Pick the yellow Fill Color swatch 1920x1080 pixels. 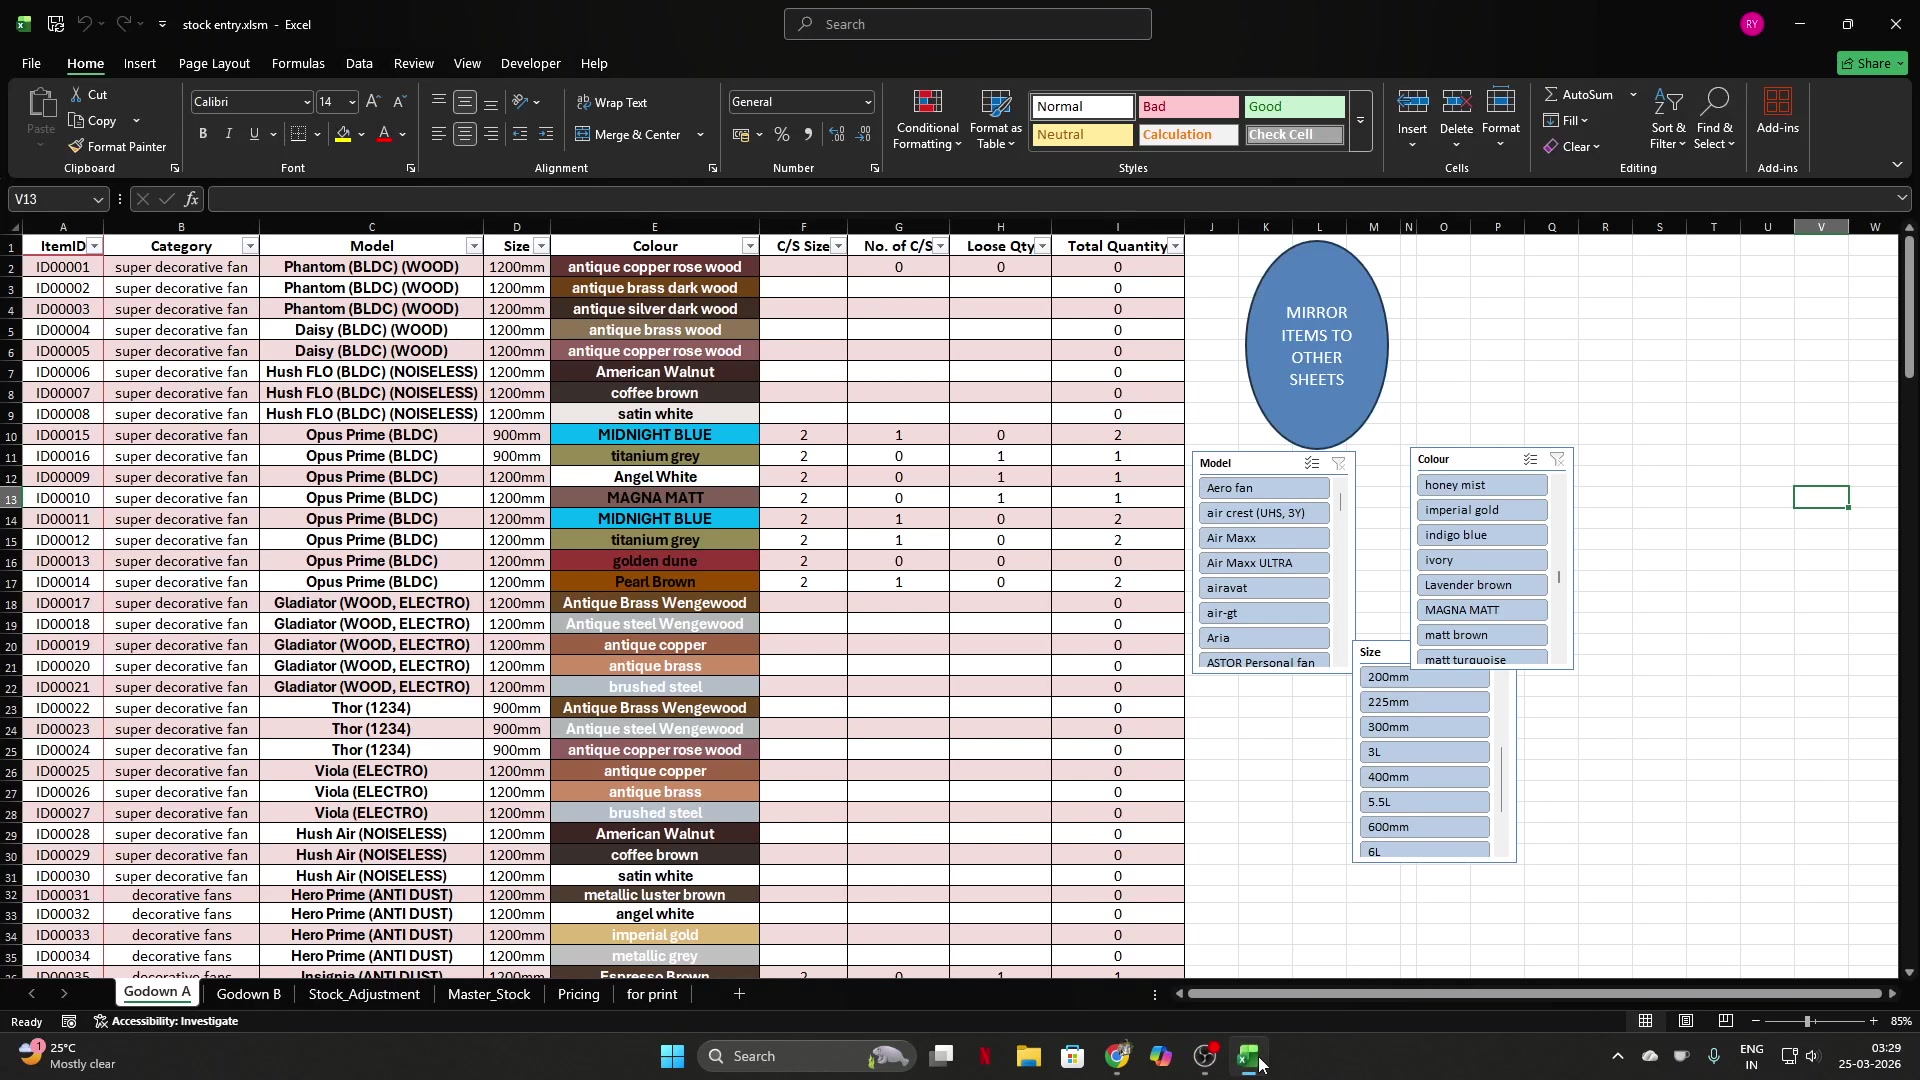coord(343,134)
